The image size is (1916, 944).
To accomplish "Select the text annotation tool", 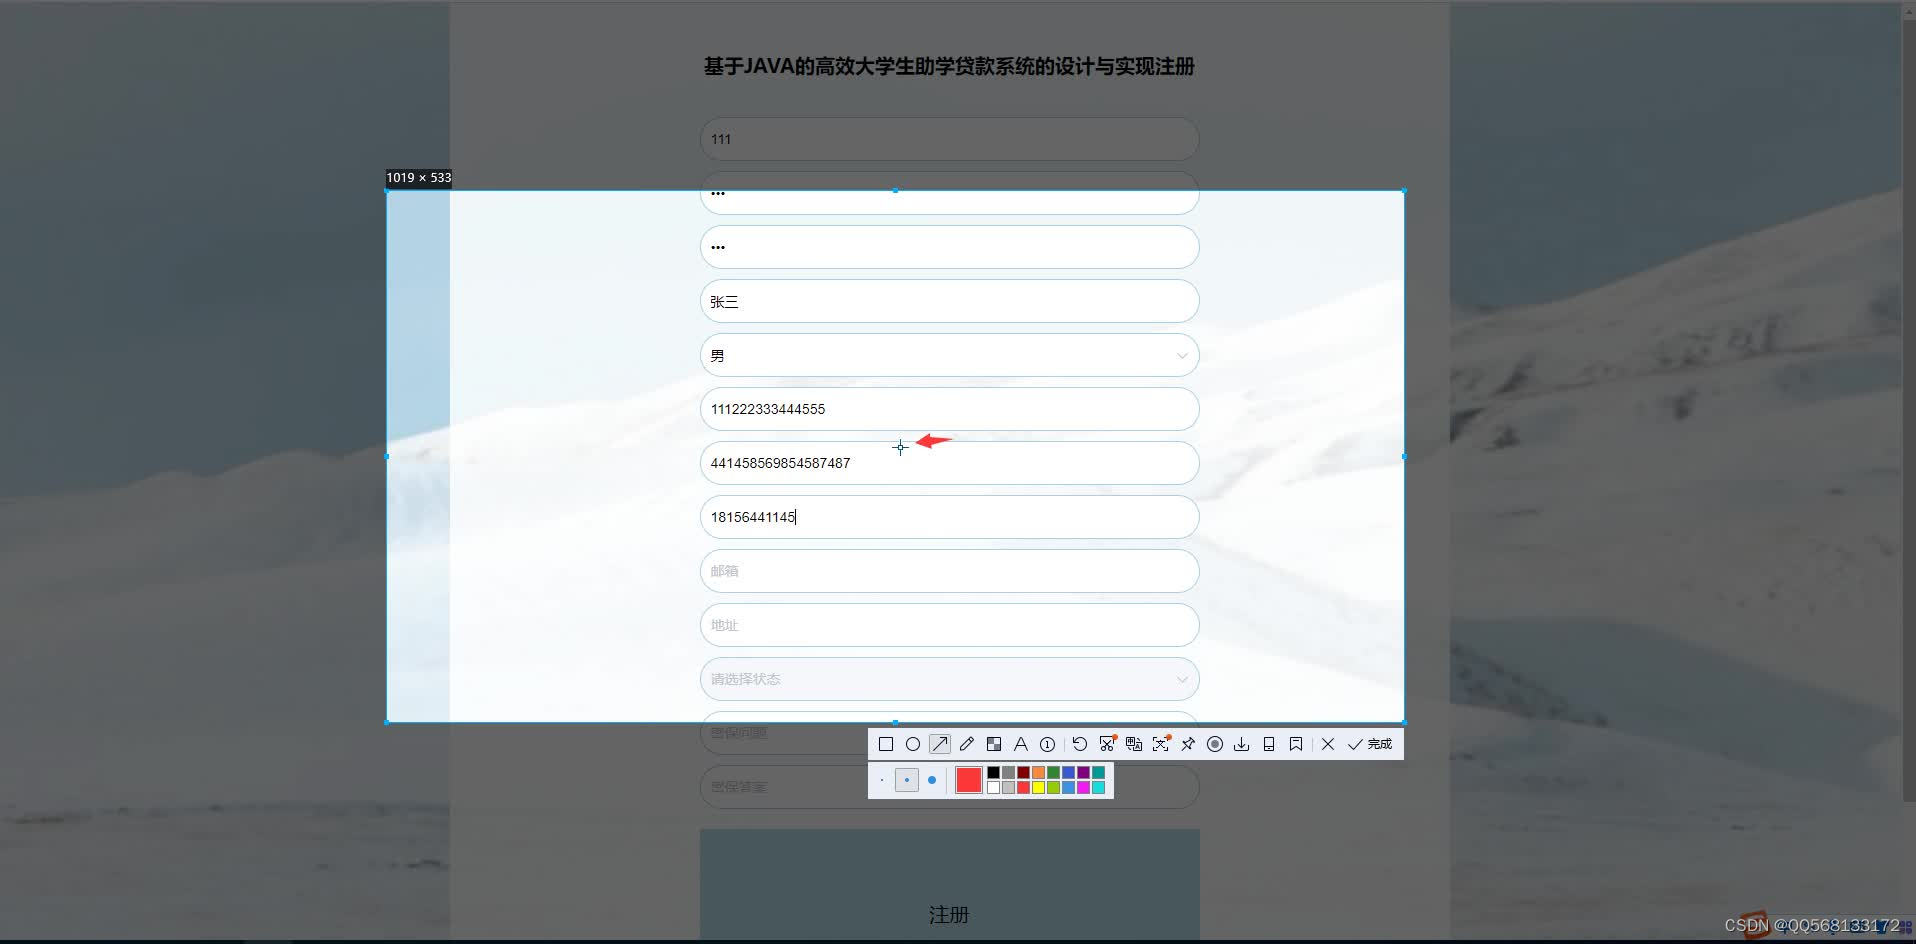I will pos(1021,744).
